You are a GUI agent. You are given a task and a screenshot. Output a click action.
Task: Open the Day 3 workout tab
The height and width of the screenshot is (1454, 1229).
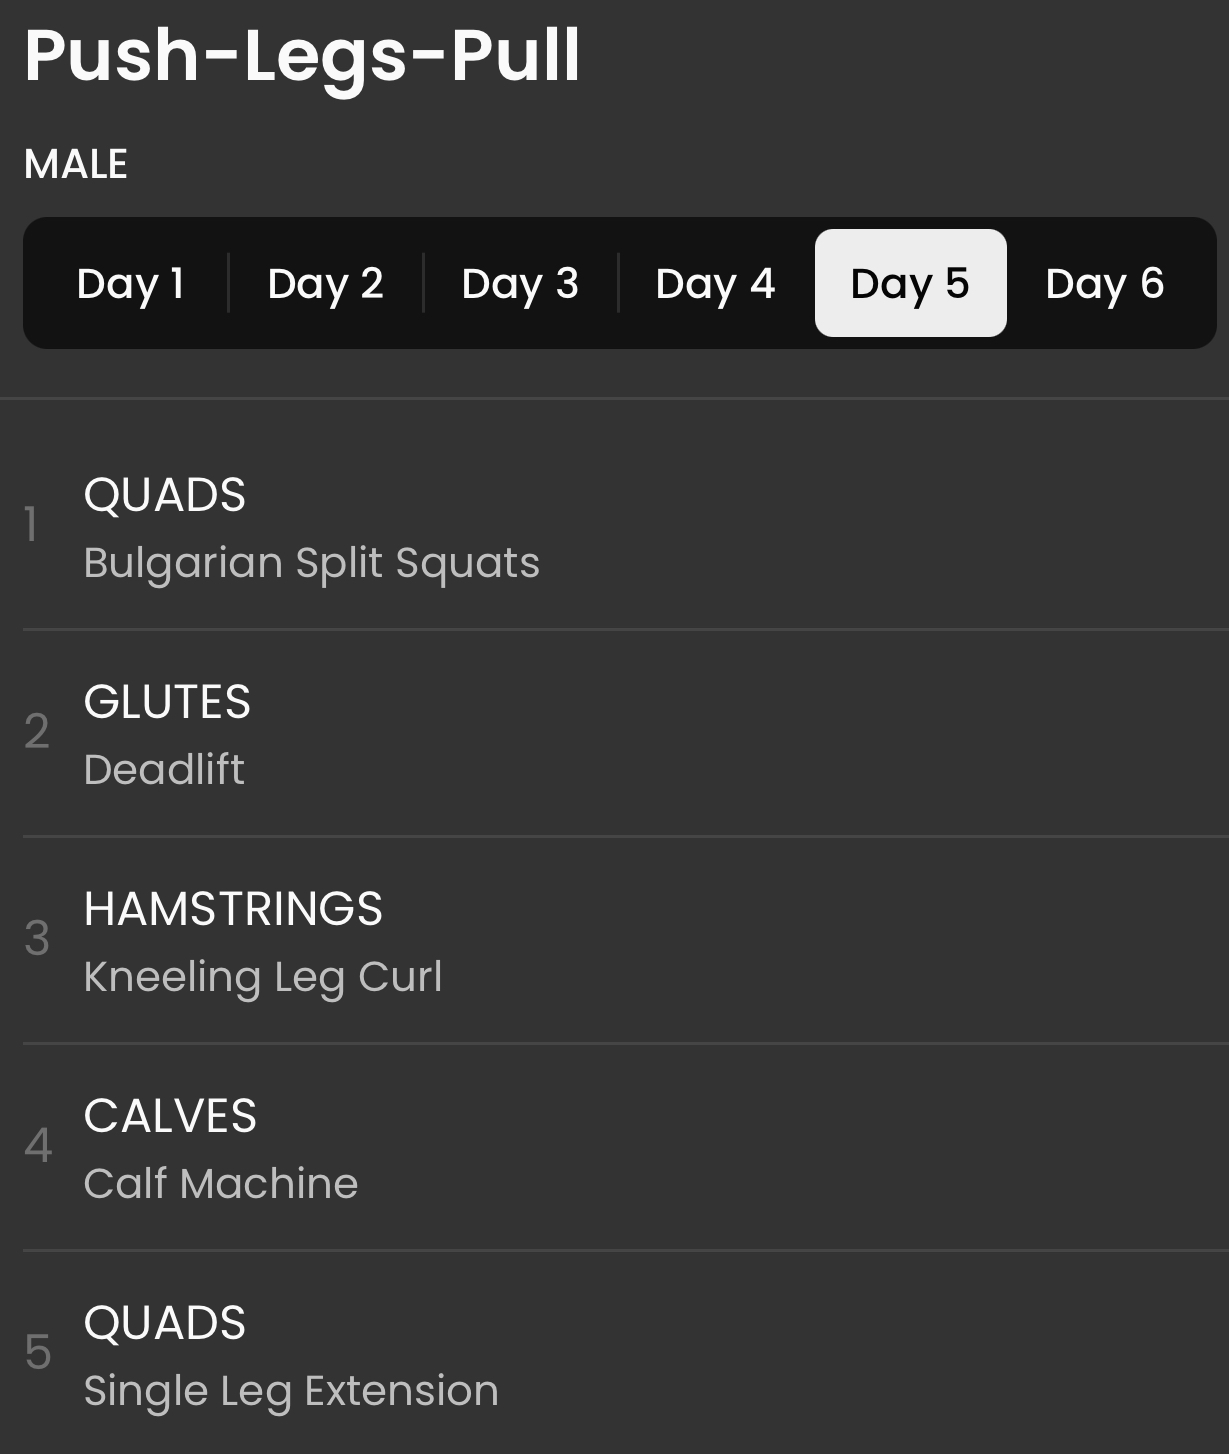tap(520, 283)
